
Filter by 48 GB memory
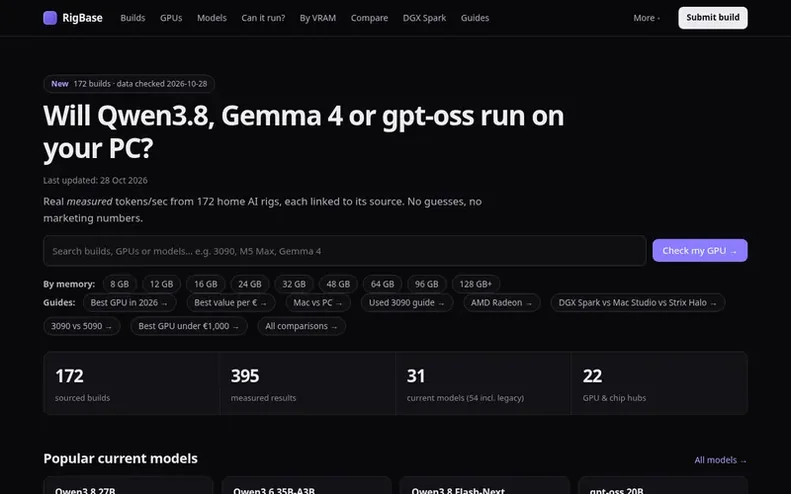coord(338,284)
